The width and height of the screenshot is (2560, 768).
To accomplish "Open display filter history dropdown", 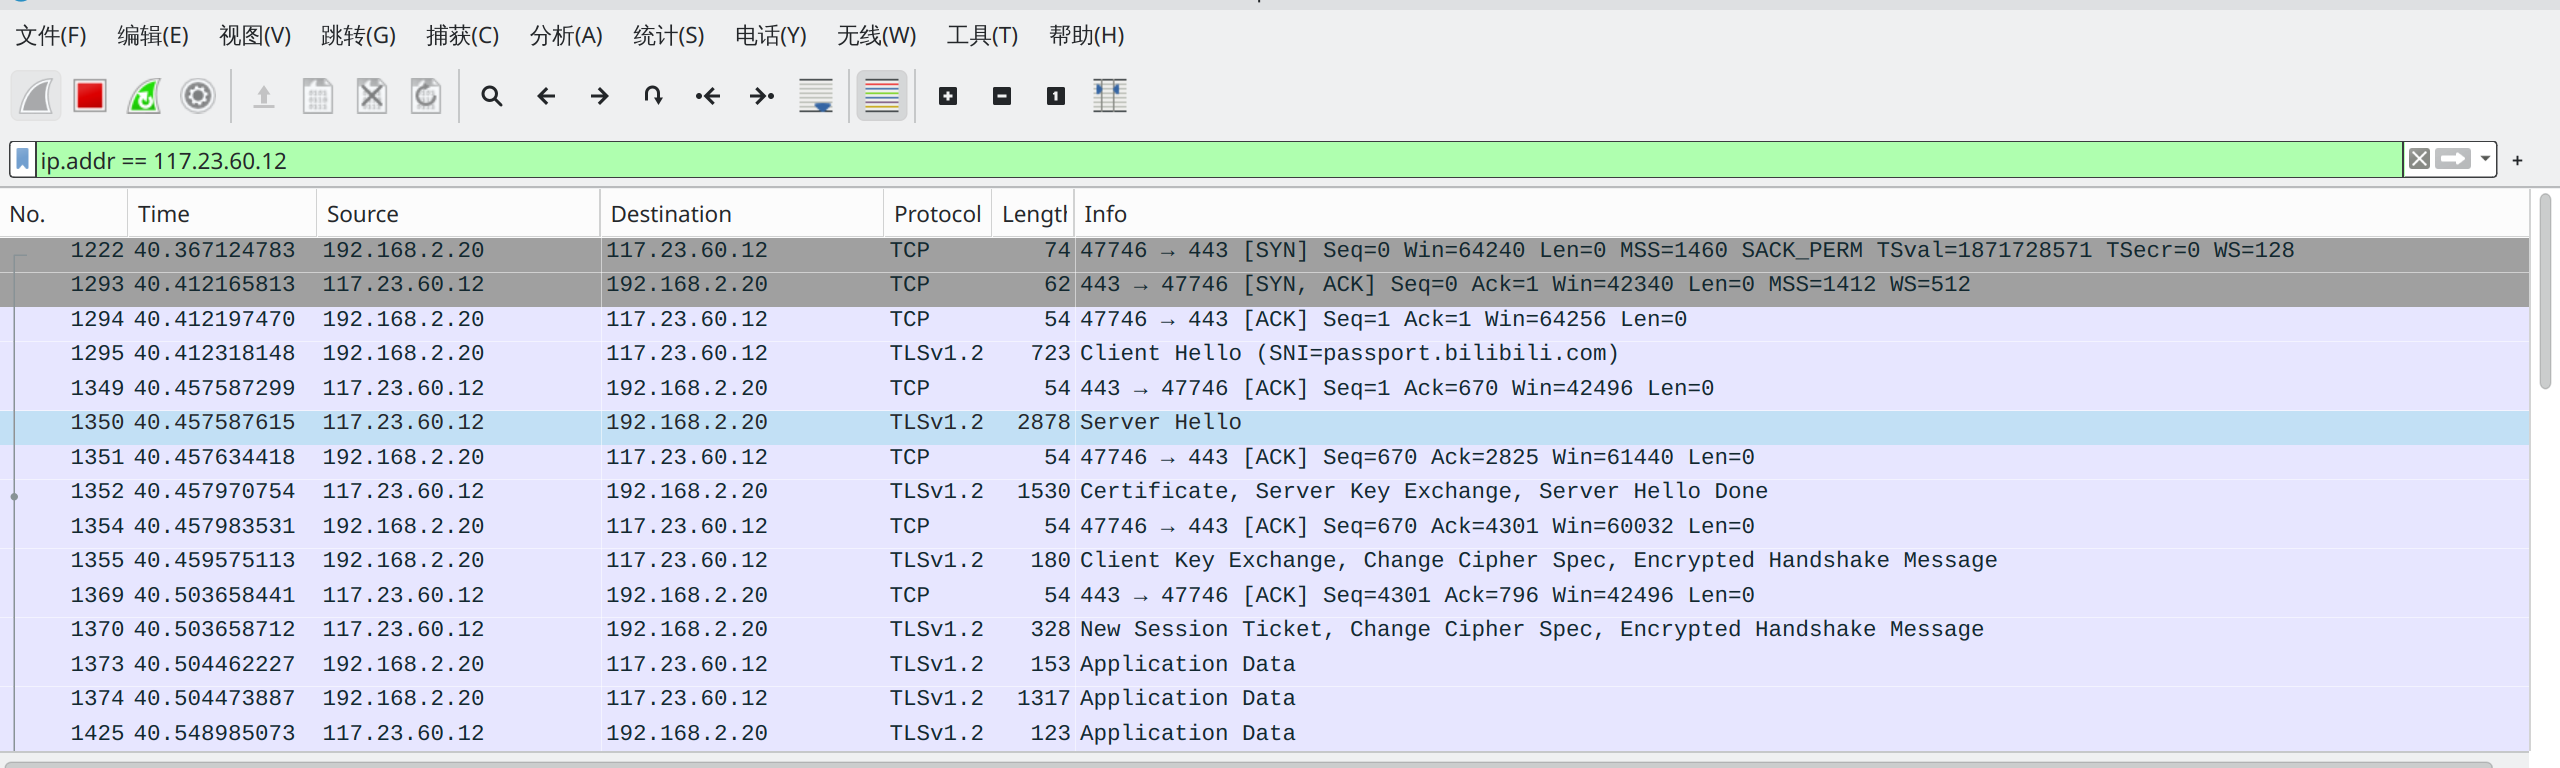I will click(2485, 160).
